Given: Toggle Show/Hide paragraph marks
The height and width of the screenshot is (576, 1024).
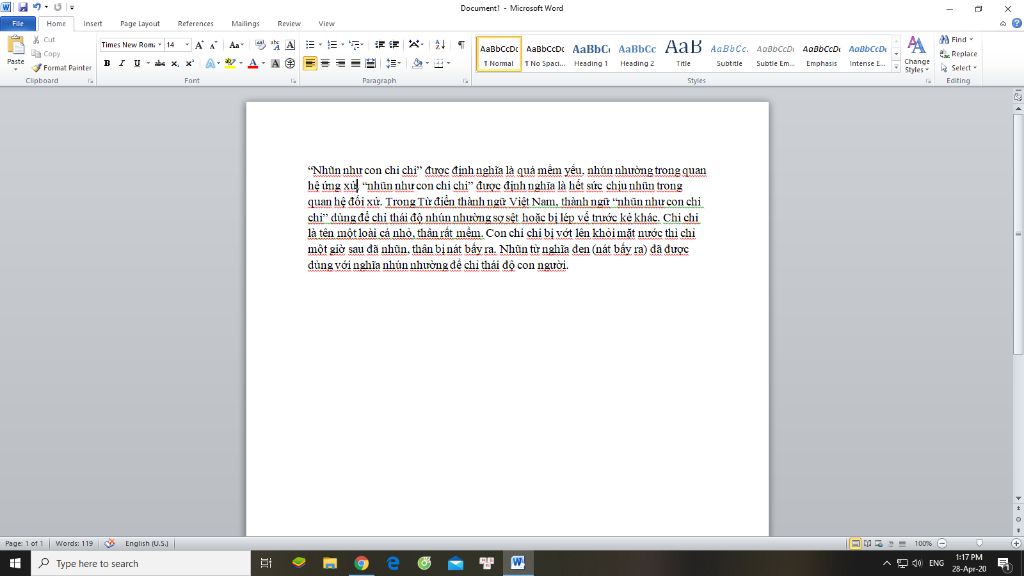Looking at the screenshot, I should [461, 45].
